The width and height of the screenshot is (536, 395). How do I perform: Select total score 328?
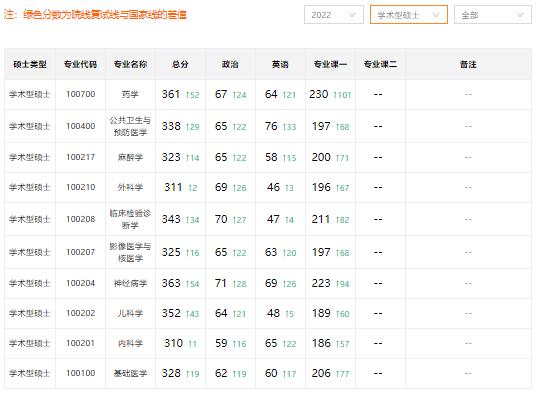click(x=171, y=373)
